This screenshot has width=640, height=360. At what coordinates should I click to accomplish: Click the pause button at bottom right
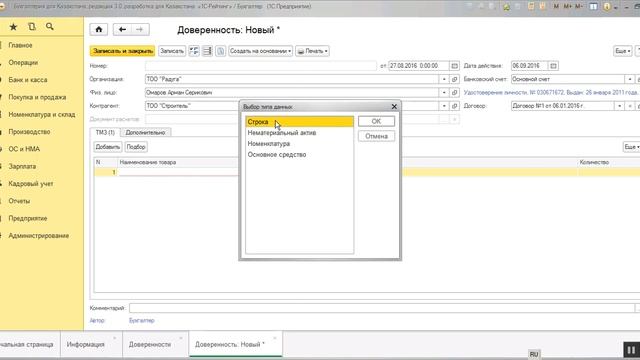[631, 350]
